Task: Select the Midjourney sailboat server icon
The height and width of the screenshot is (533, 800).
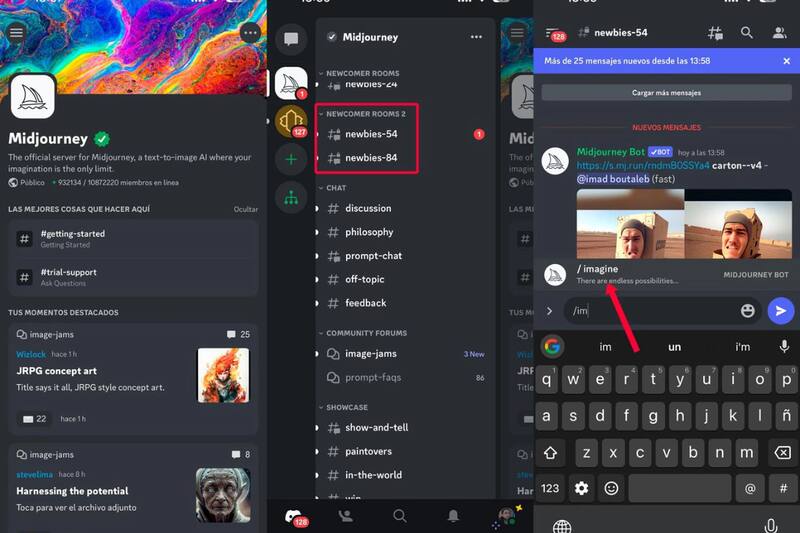Action: tap(291, 83)
